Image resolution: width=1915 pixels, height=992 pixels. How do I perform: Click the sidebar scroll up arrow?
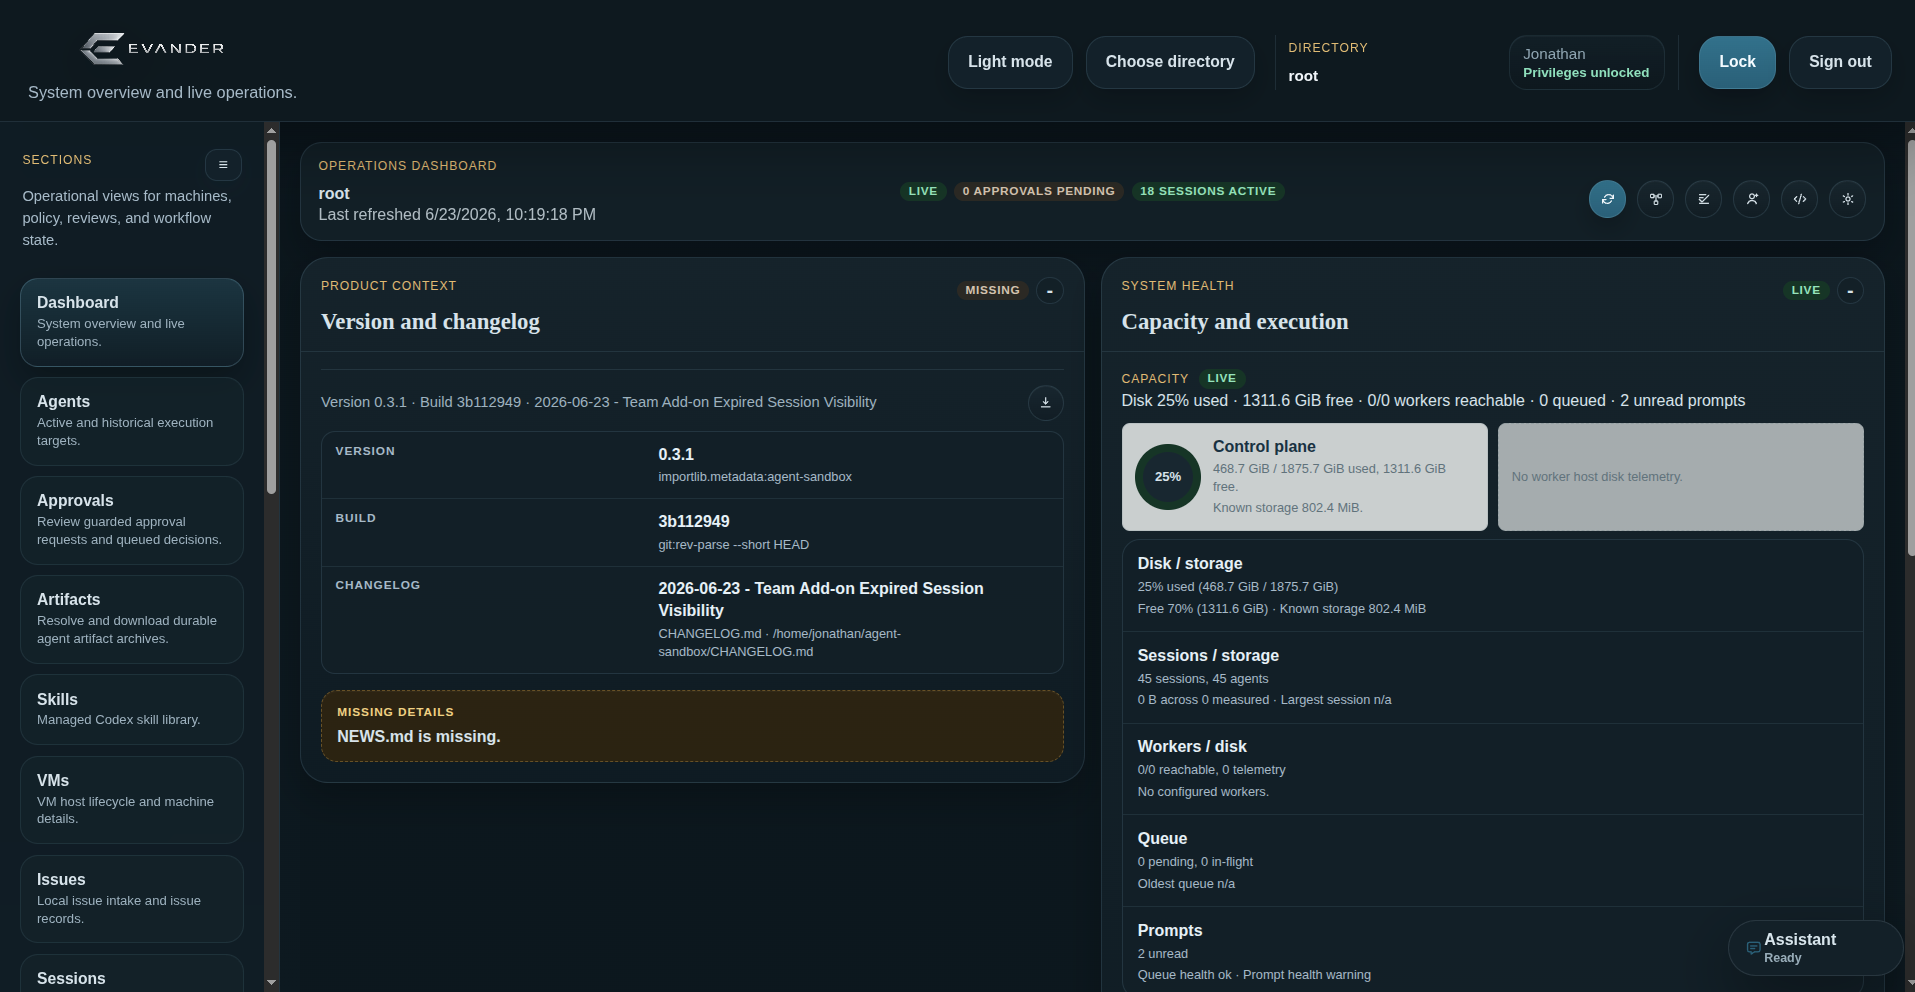pos(271,130)
